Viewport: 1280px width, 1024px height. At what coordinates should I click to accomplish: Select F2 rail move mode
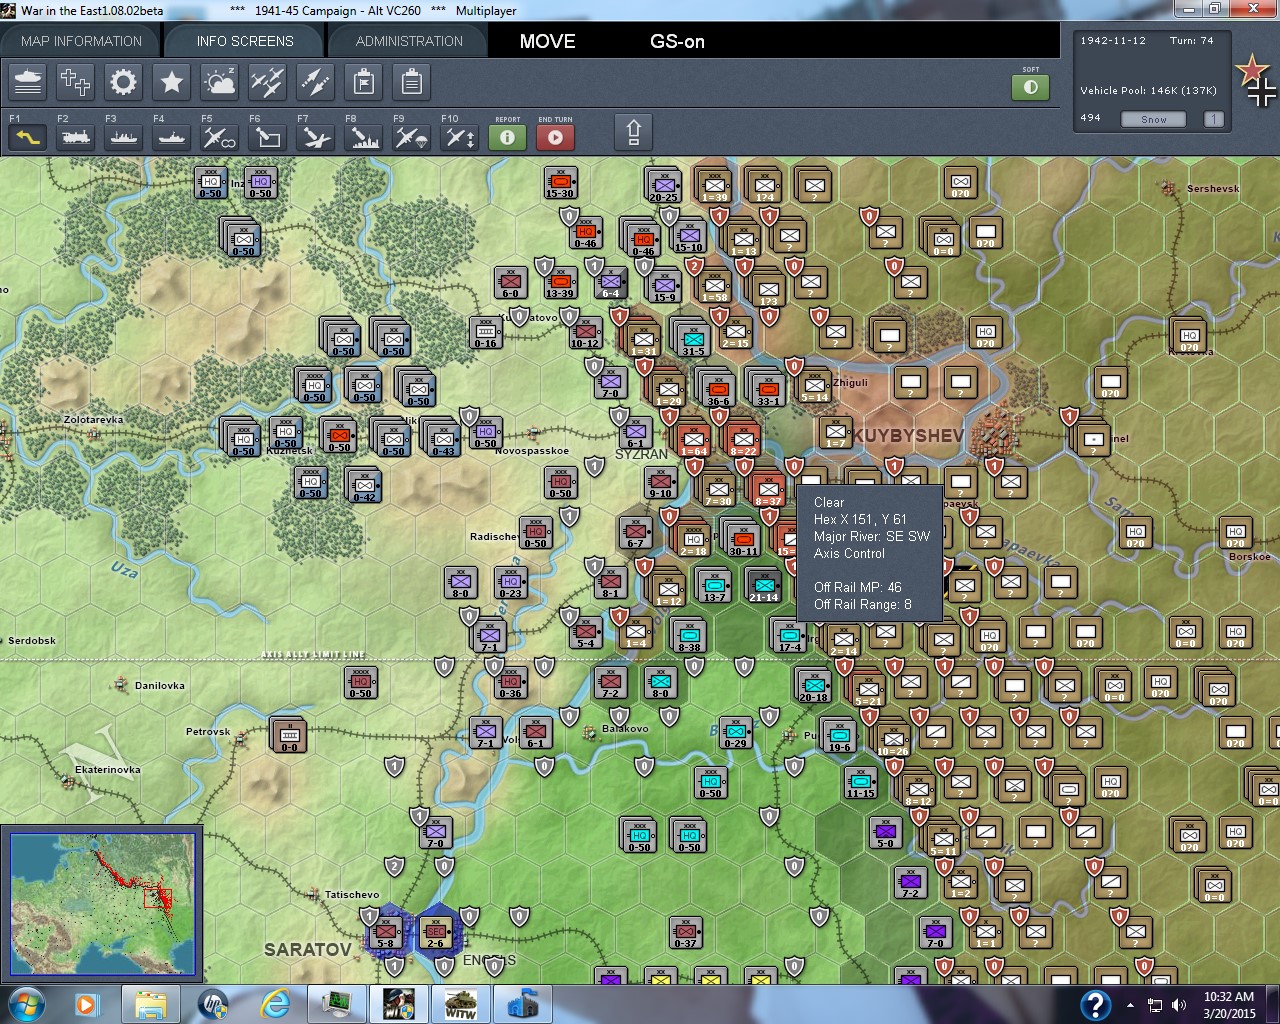pyautogui.click(x=76, y=137)
